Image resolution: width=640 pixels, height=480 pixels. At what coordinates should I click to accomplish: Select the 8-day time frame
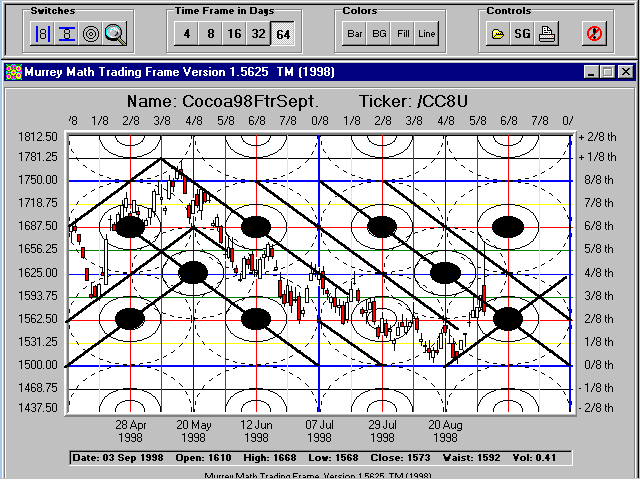click(209, 33)
